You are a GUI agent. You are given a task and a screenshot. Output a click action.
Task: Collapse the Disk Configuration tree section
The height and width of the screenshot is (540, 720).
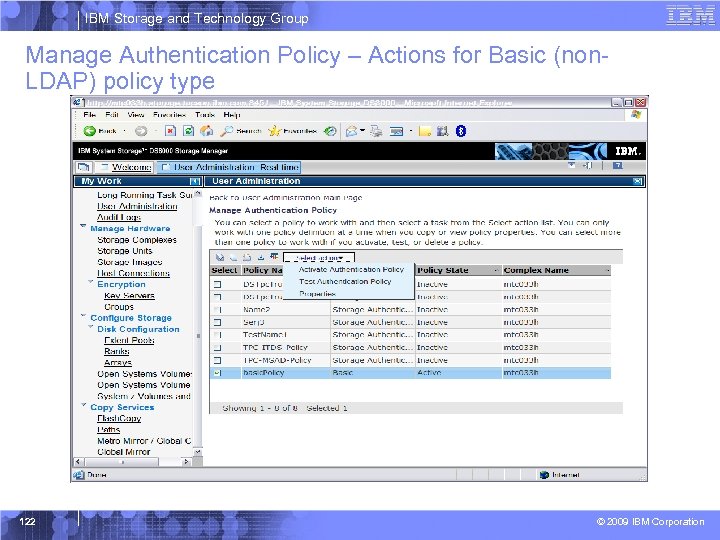coord(90,327)
